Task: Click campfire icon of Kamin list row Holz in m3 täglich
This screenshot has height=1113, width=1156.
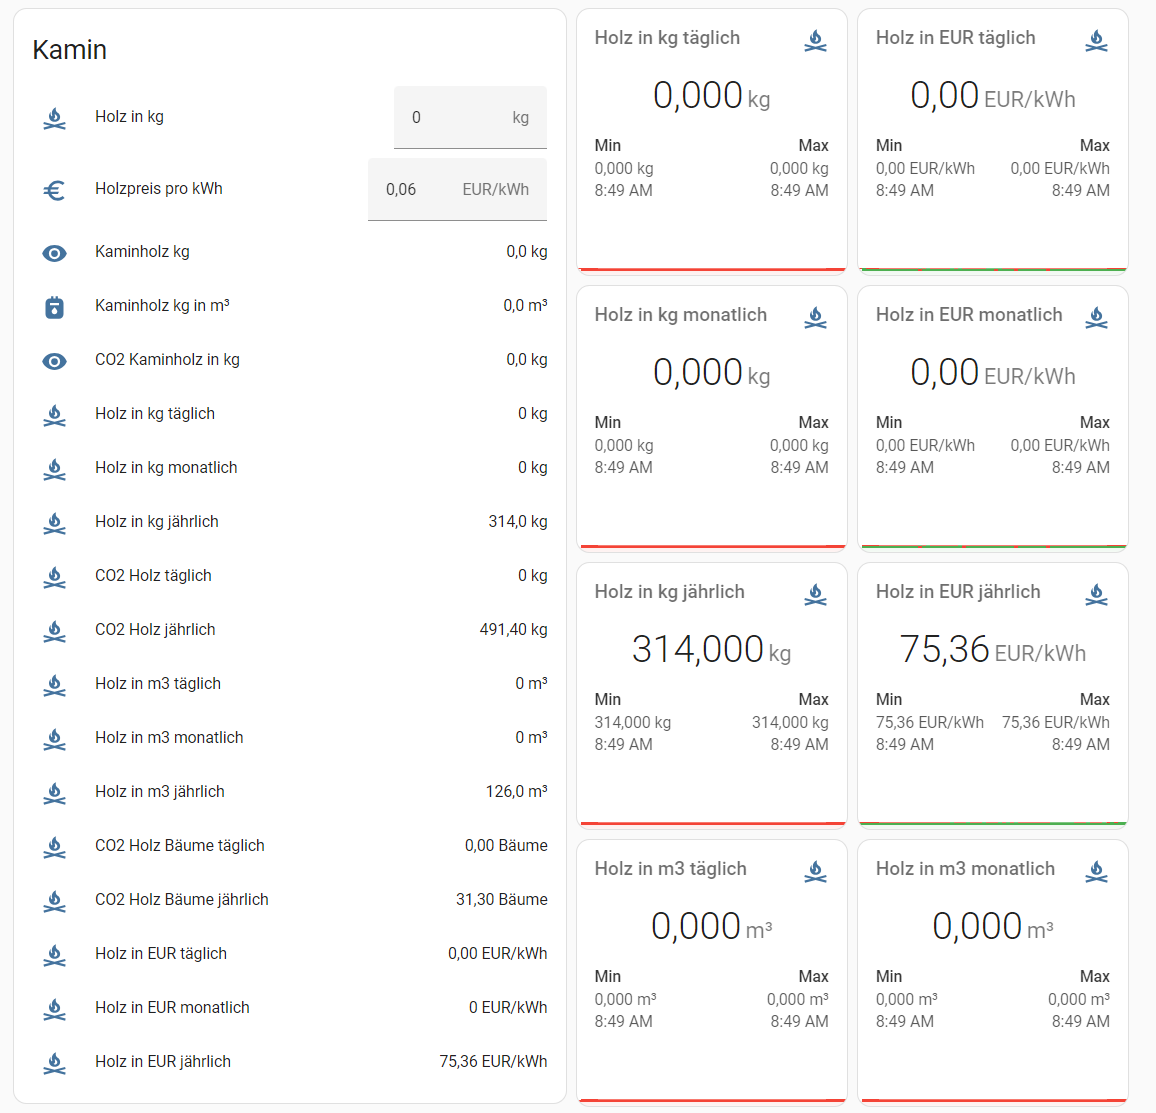Action: (55, 685)
